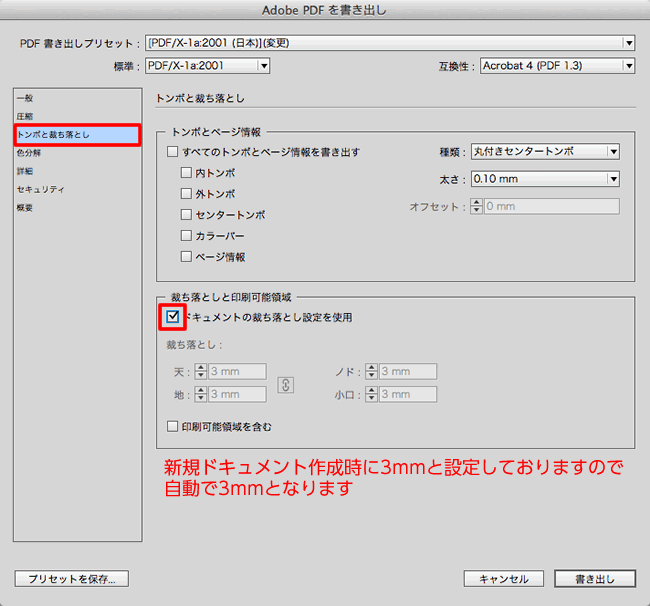Viewport: 650px width, 606px height.
Task: Check the センタートンボ checkbox
Action: tap(186, 215)
